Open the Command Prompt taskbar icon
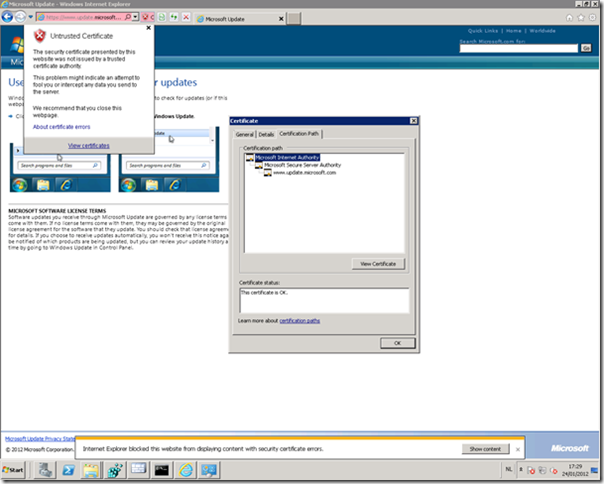Screen dimensions: 604x484 [x=162, y=470]
